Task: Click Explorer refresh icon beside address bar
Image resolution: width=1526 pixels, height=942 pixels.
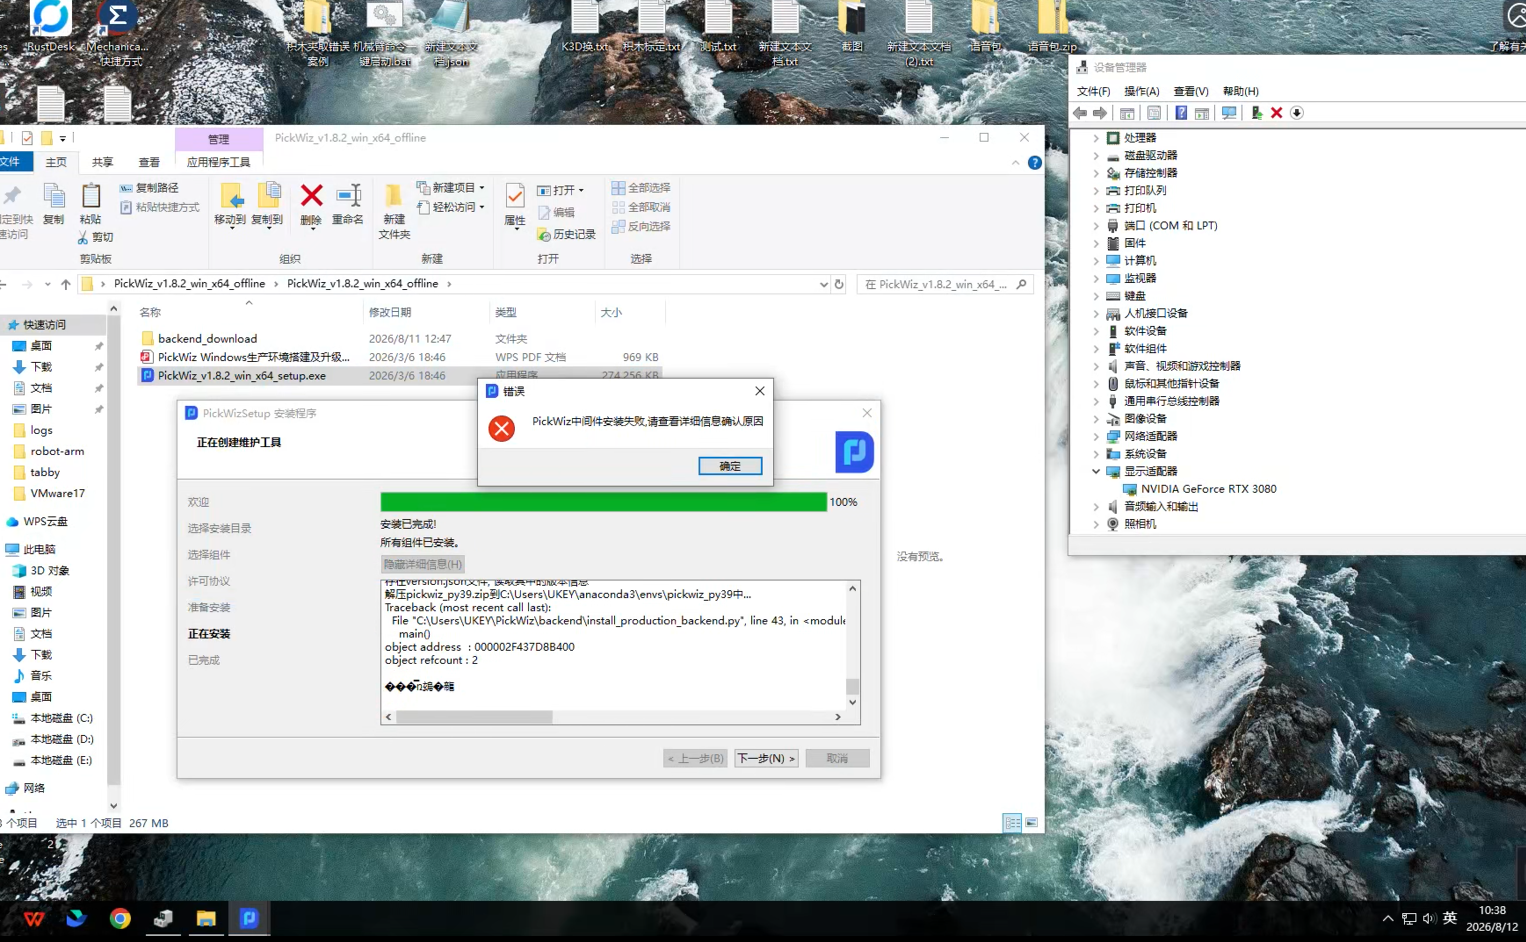Action: (839, 284)
